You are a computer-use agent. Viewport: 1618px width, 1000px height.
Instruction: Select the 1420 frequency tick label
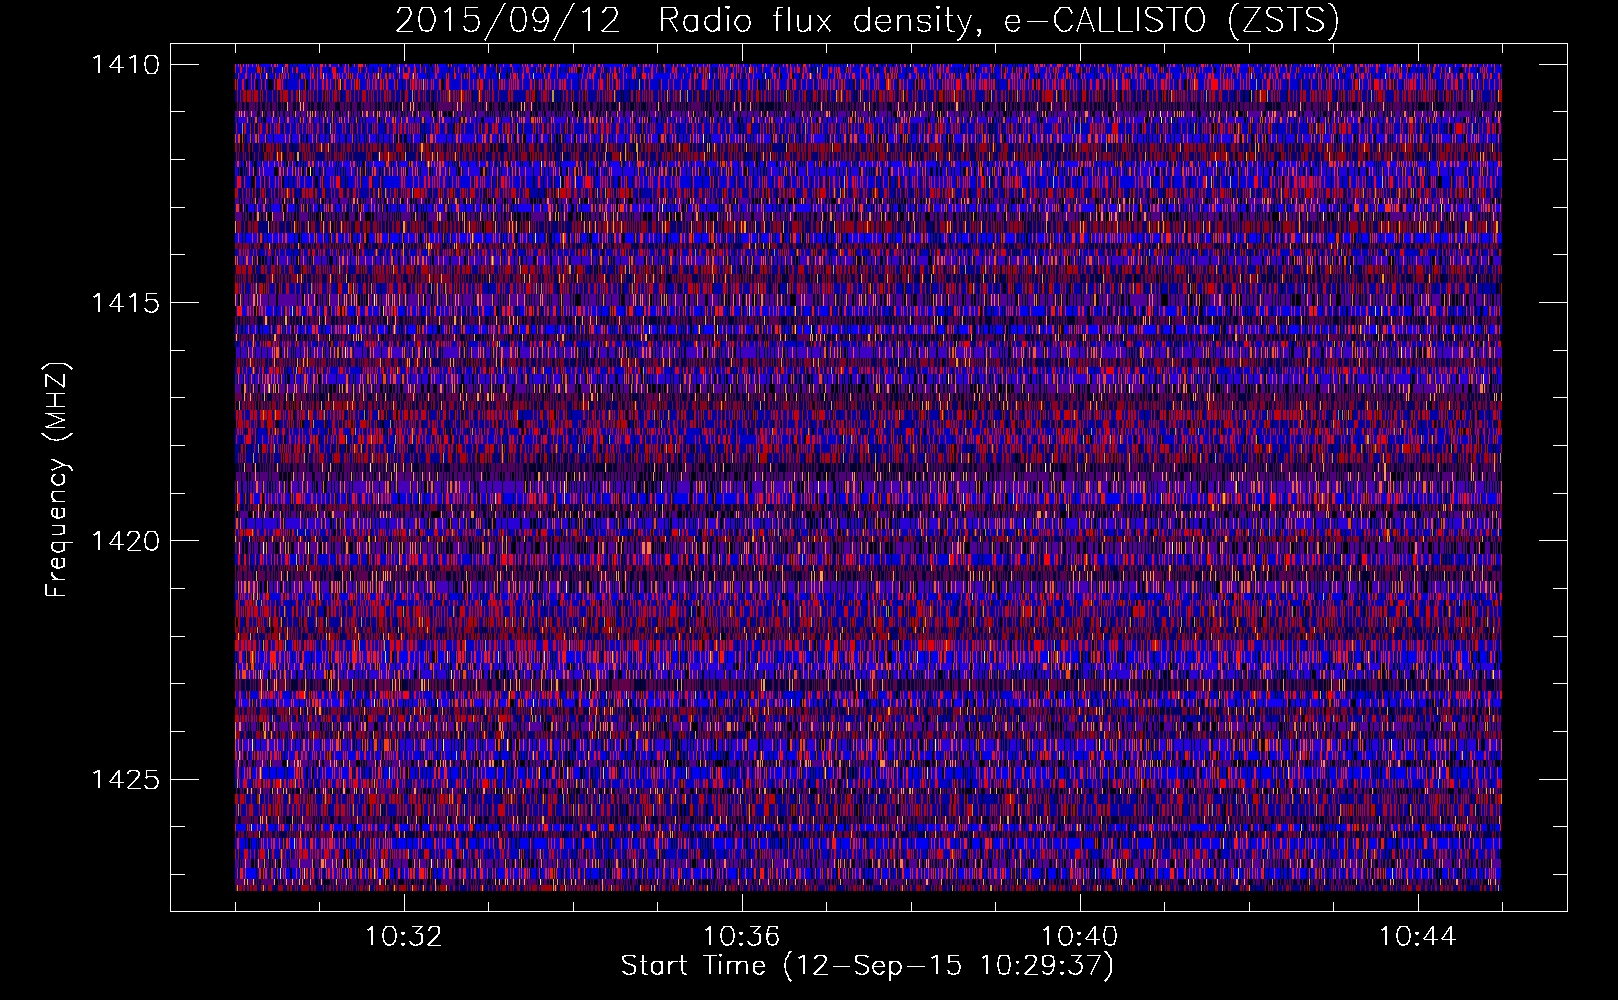(125, 541)
